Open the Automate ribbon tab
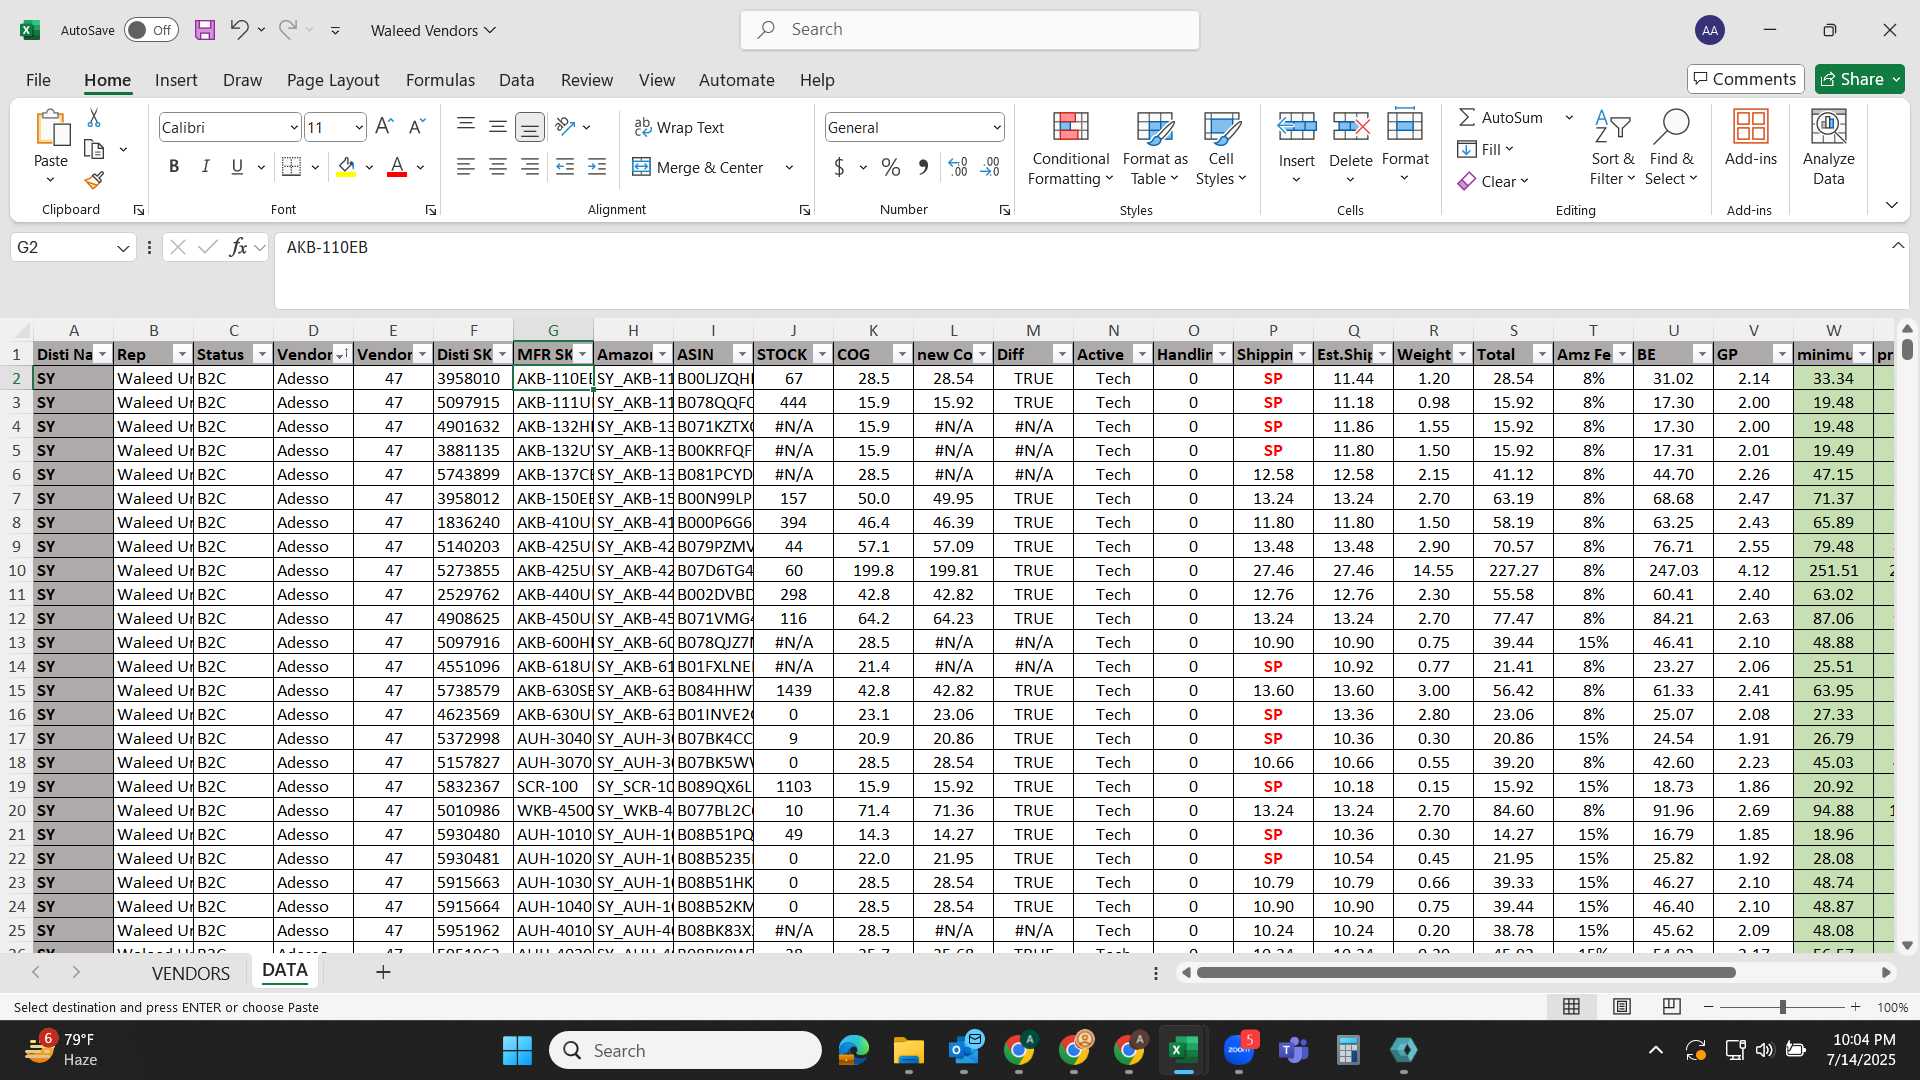The height and width of the screenshot is (1080, 1920). [x=737, y=80]
